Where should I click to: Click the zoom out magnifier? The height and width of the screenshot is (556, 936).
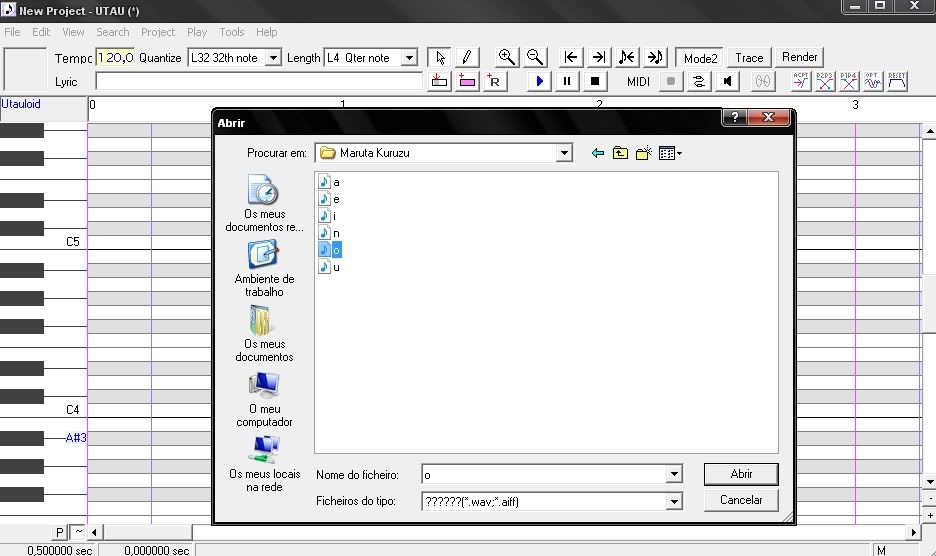point(535,57)
